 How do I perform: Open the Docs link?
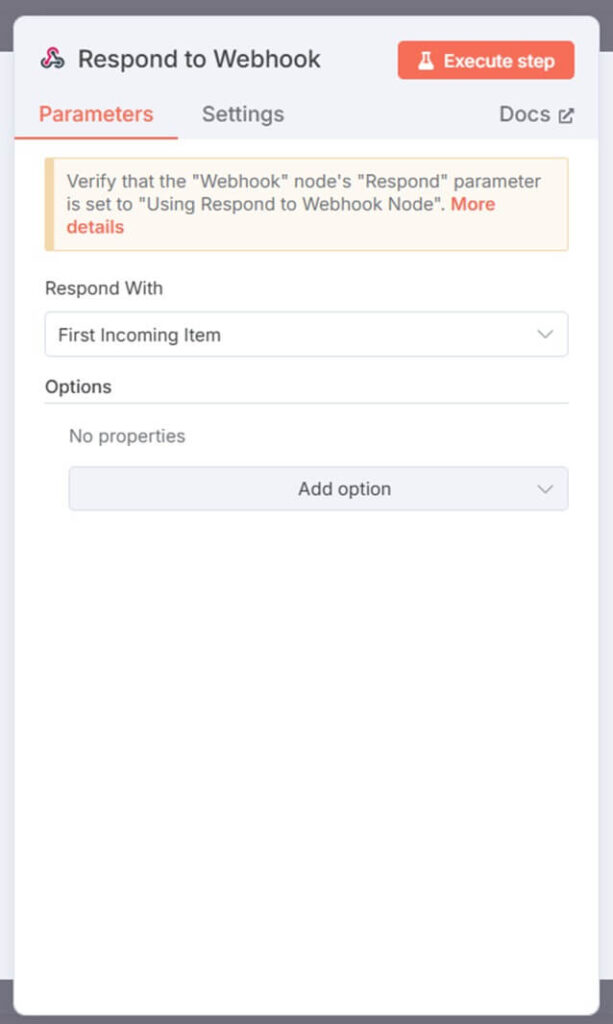525,114
